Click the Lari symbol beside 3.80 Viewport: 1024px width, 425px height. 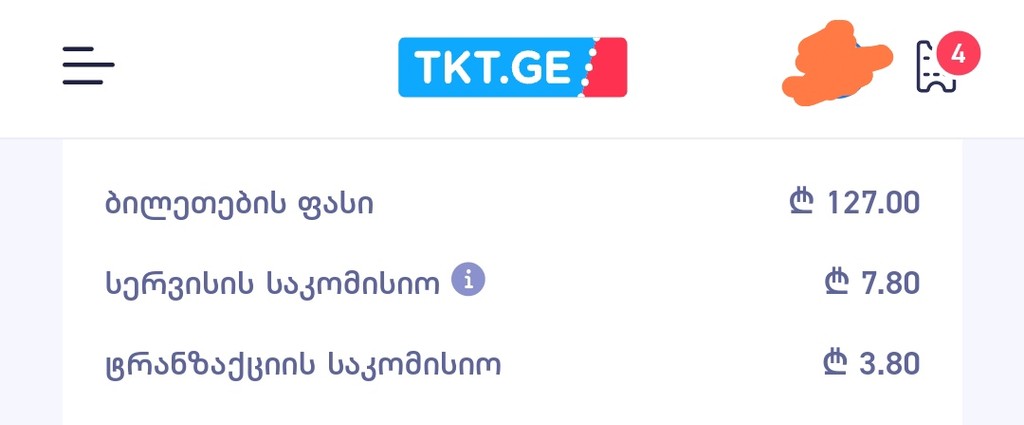836,363
